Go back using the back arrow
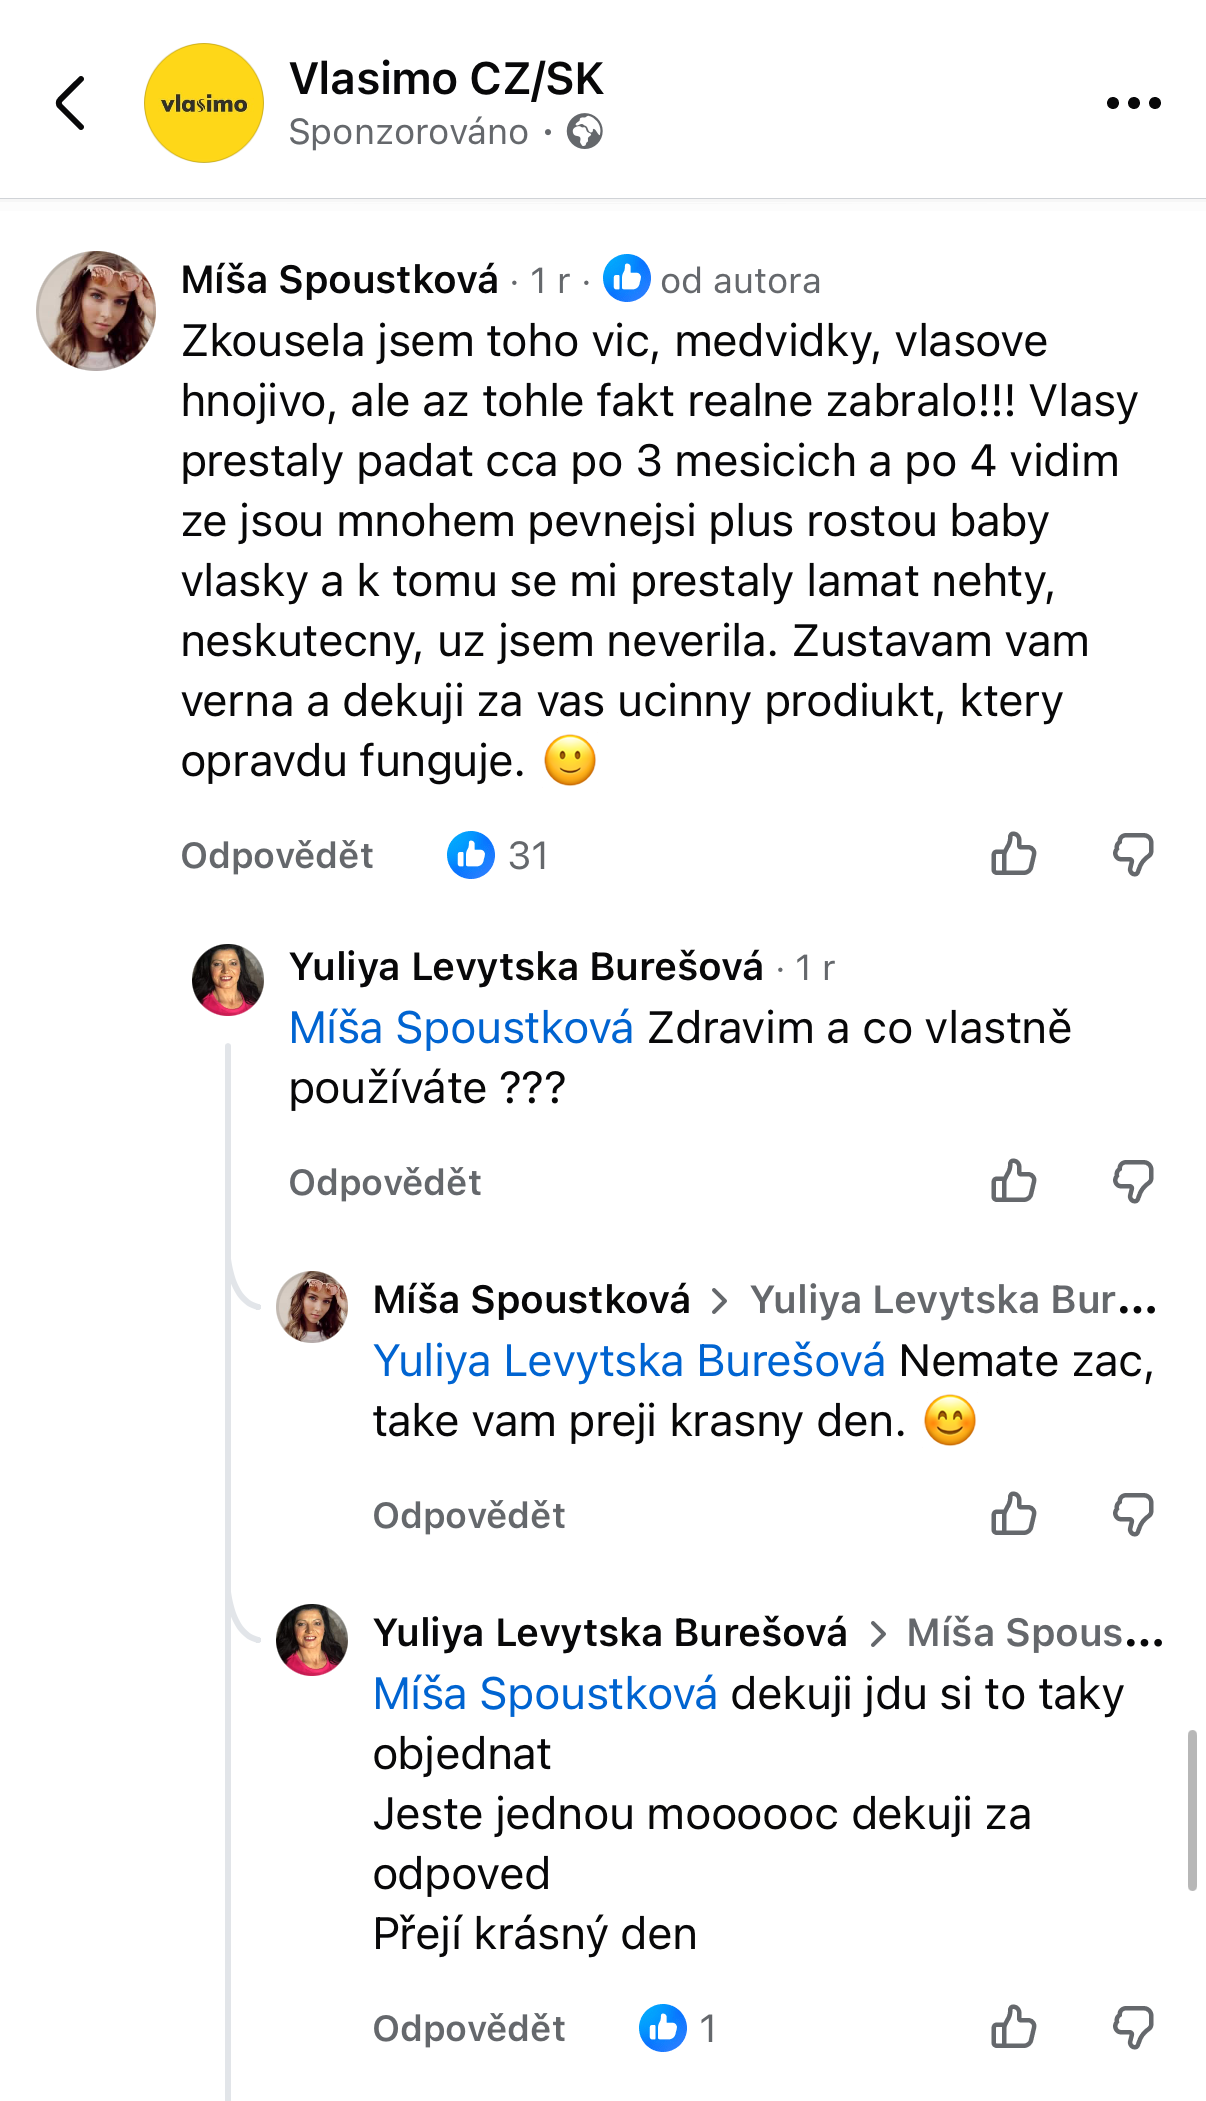The image size is (1206, 2101). [x=70, y=103]
